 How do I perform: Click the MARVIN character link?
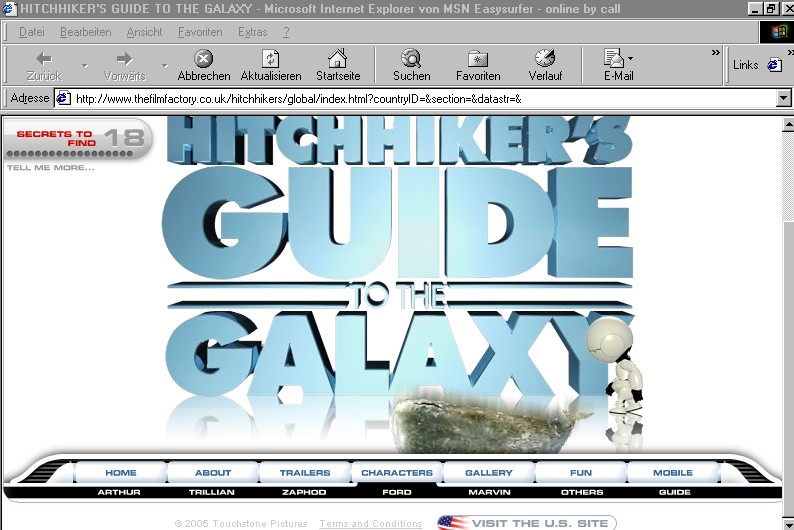click(x=488, y=492)
